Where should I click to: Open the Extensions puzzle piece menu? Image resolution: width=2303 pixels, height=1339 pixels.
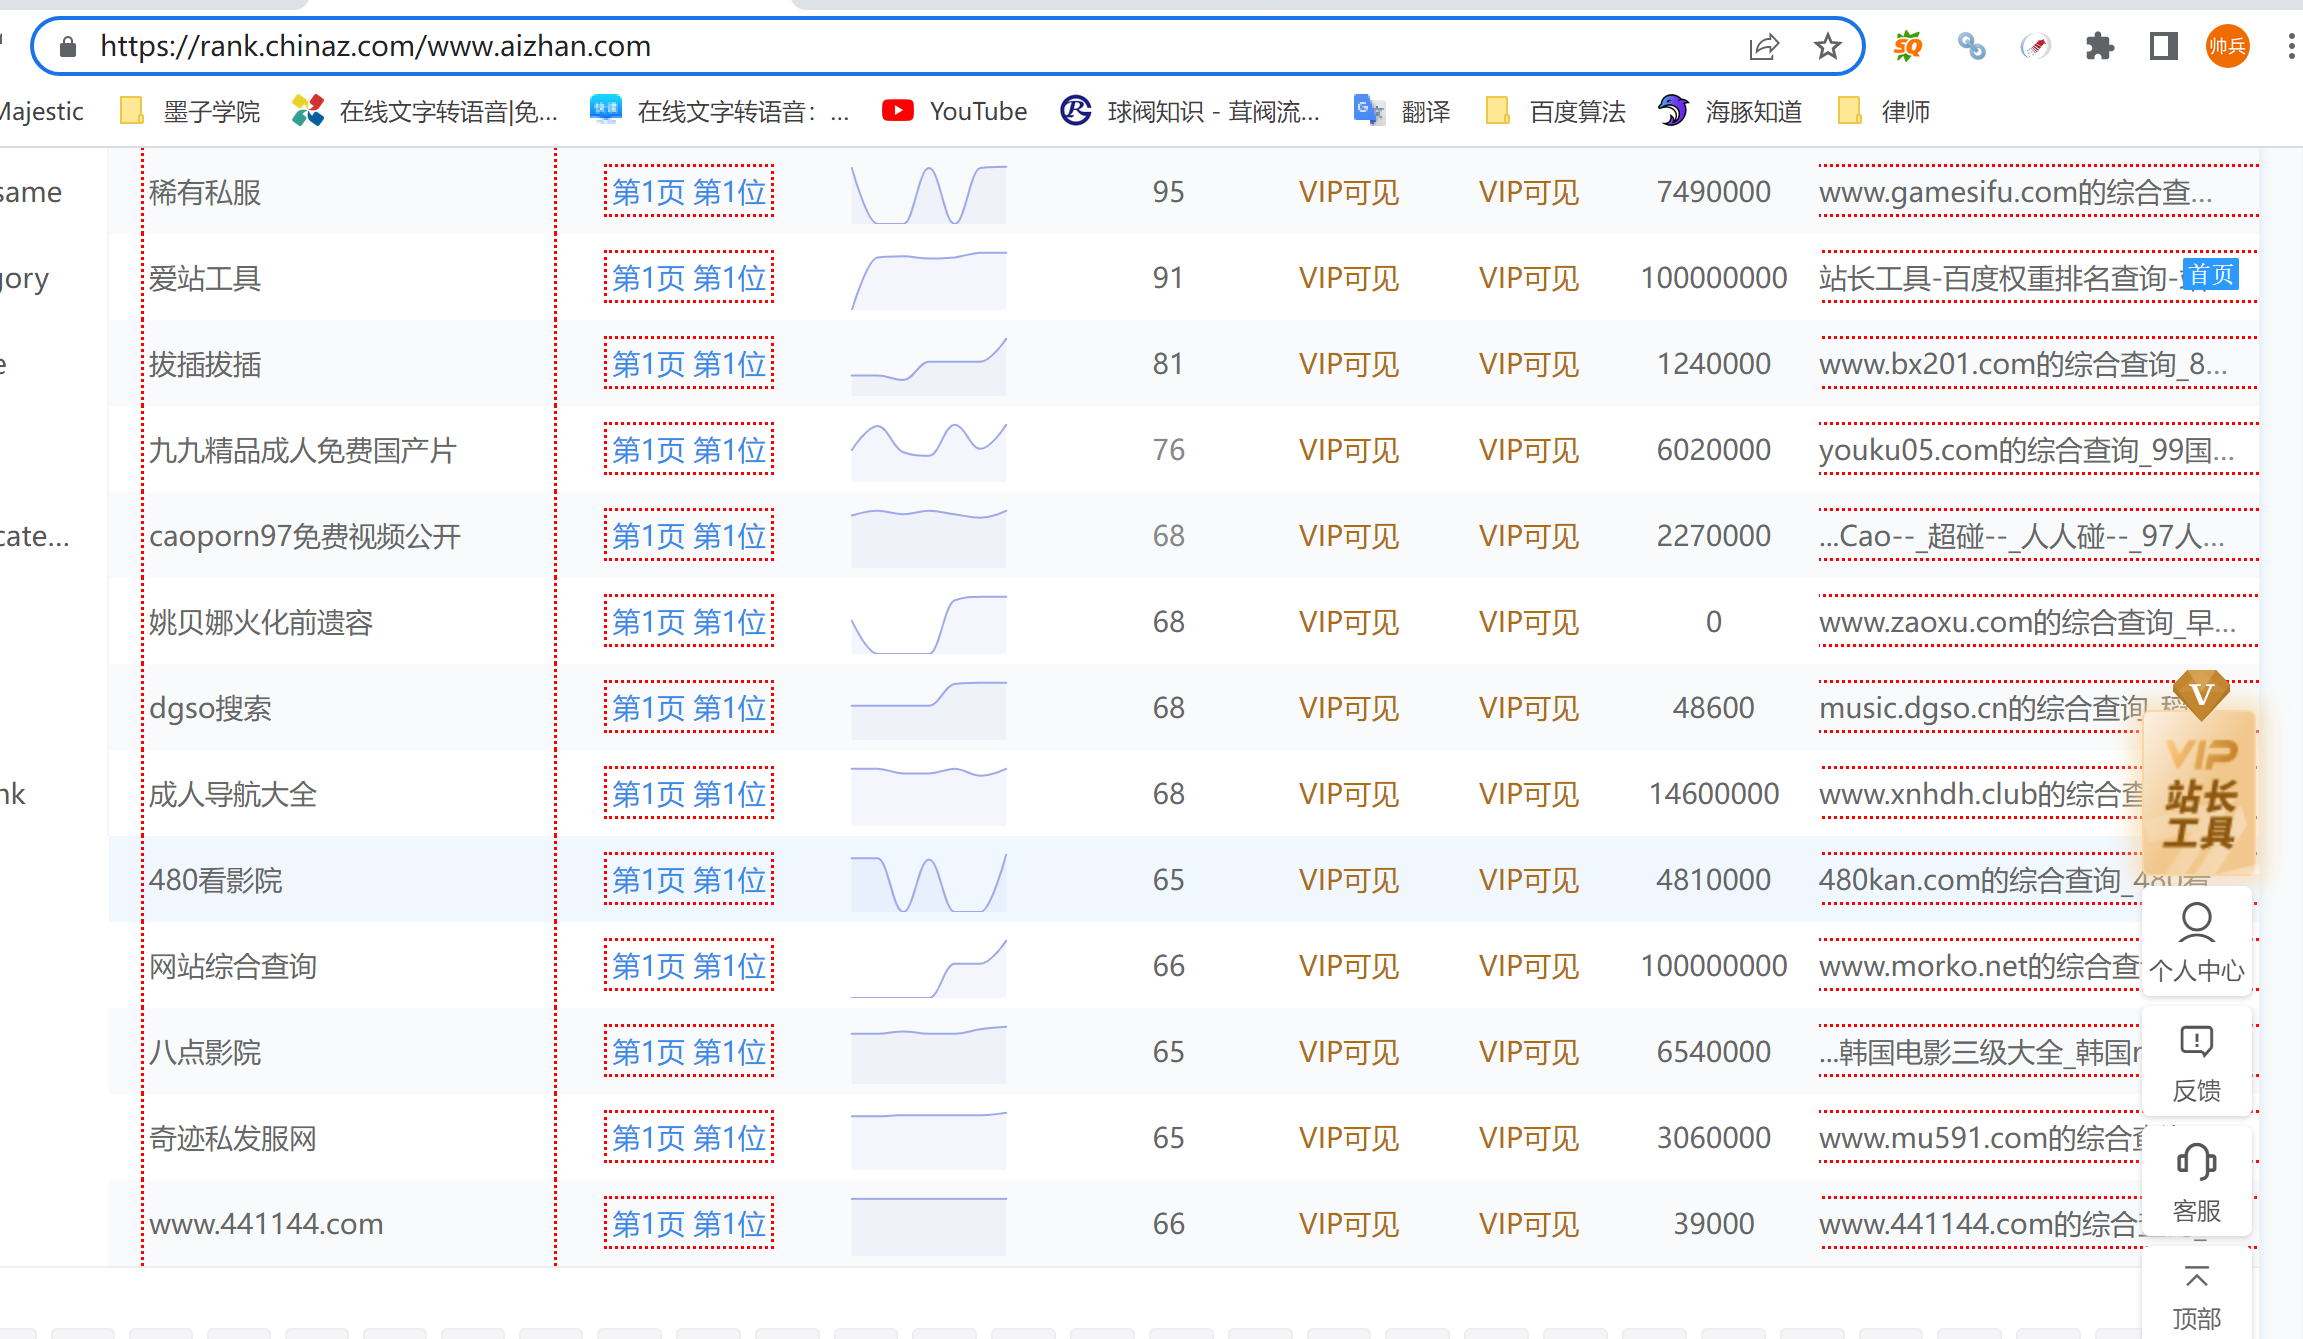coord(2099,46)
